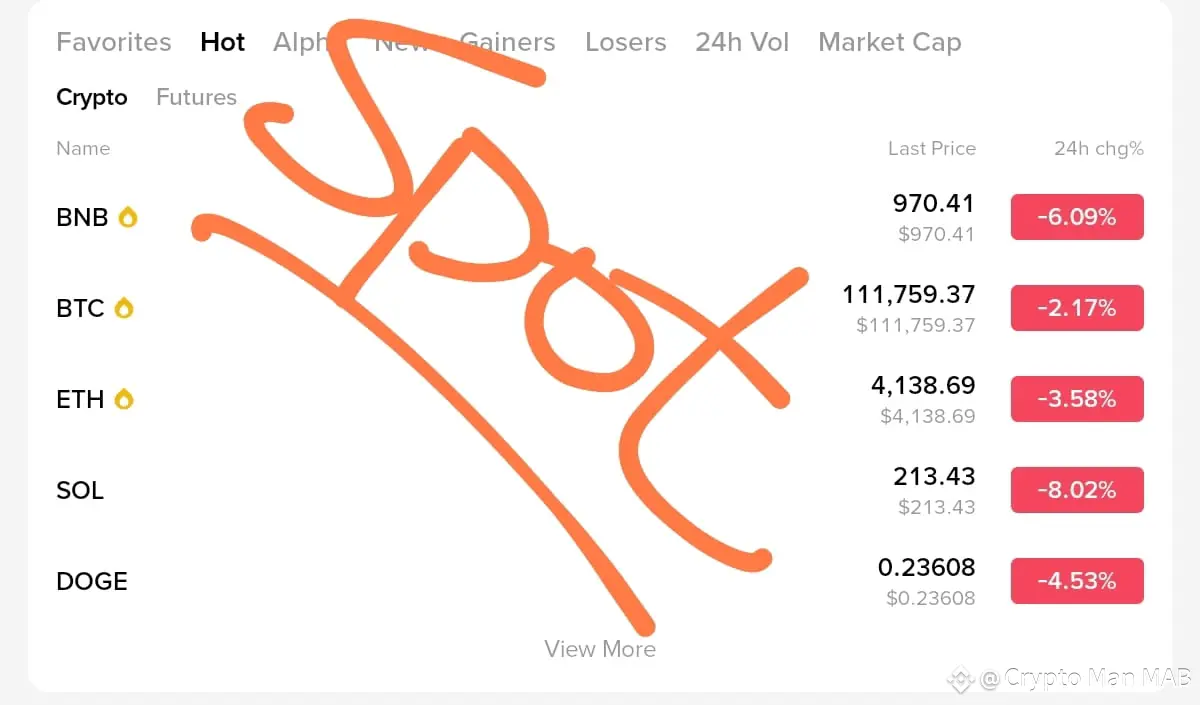Tap the flame icon next to BNB

[127, 217]
